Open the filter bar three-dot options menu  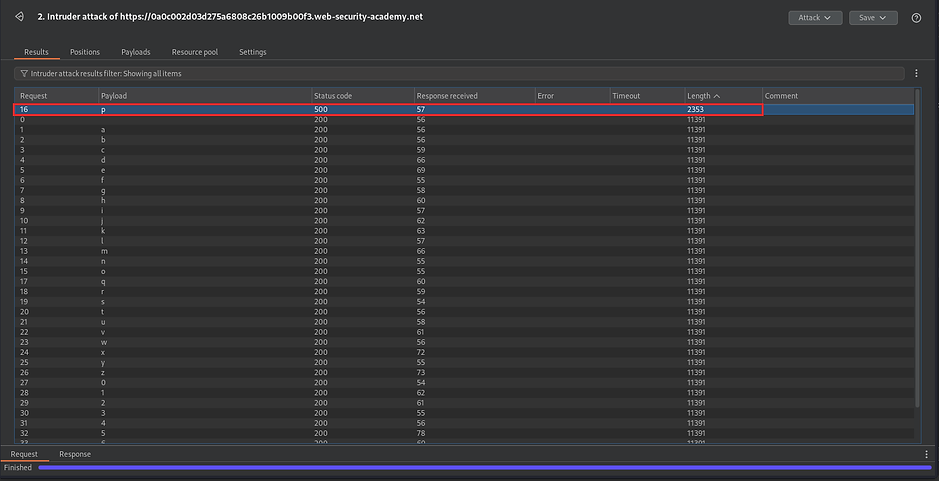tap(916, 74)
